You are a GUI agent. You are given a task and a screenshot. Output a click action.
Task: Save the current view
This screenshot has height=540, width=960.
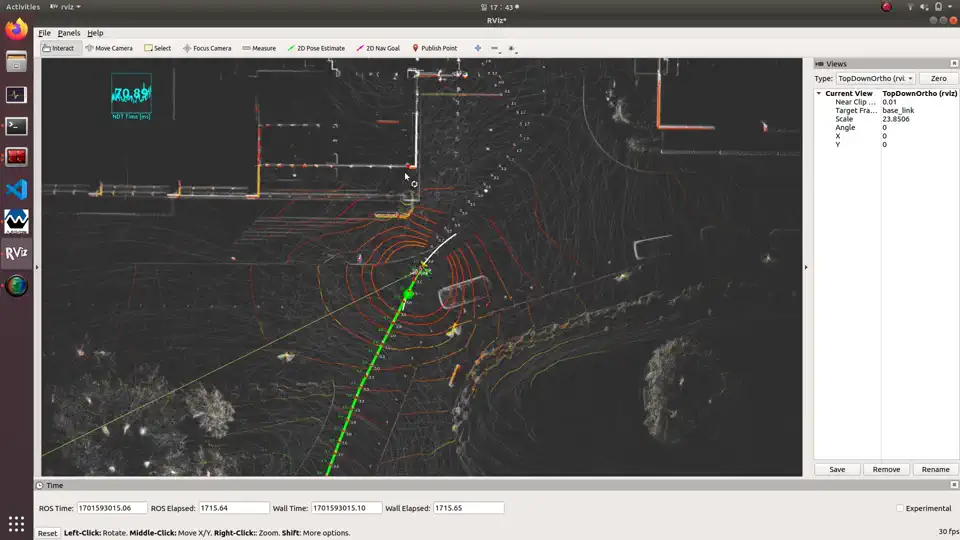(837, 470)
